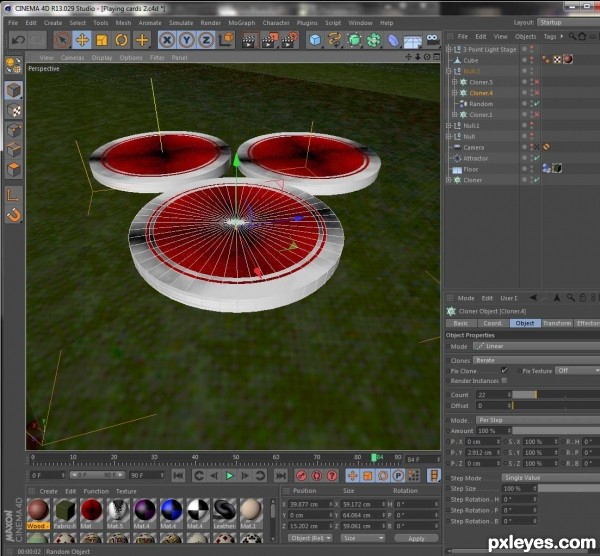600x556 pixels.
Task: Activate the Scale tool
Action: point(102,40)
